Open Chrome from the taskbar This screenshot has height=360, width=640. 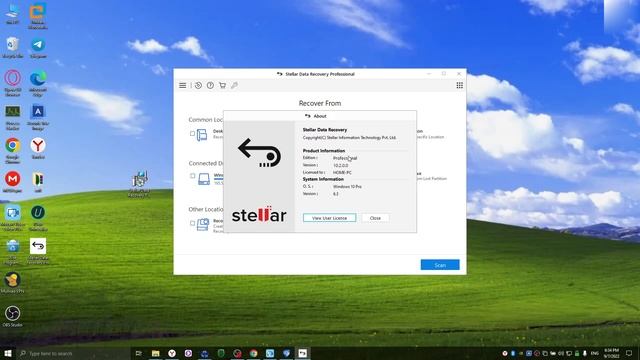click(253, 353)
